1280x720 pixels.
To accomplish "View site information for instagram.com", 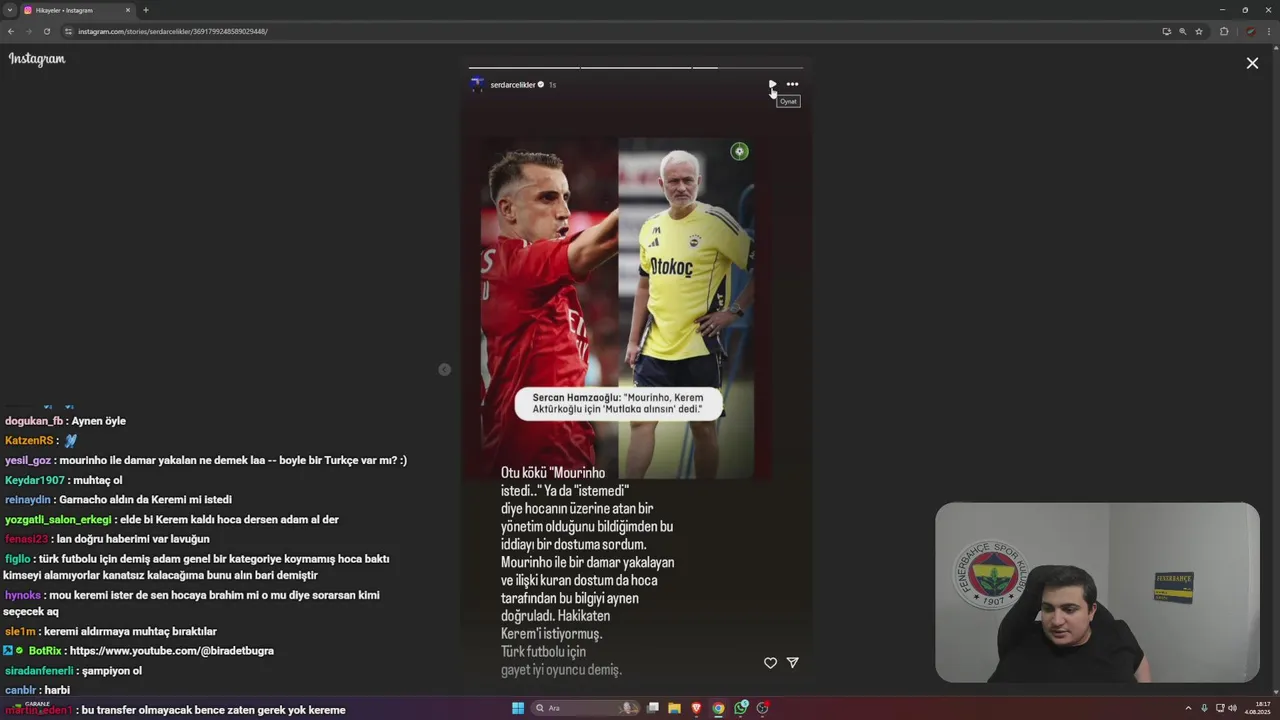I will pos(69,31).
